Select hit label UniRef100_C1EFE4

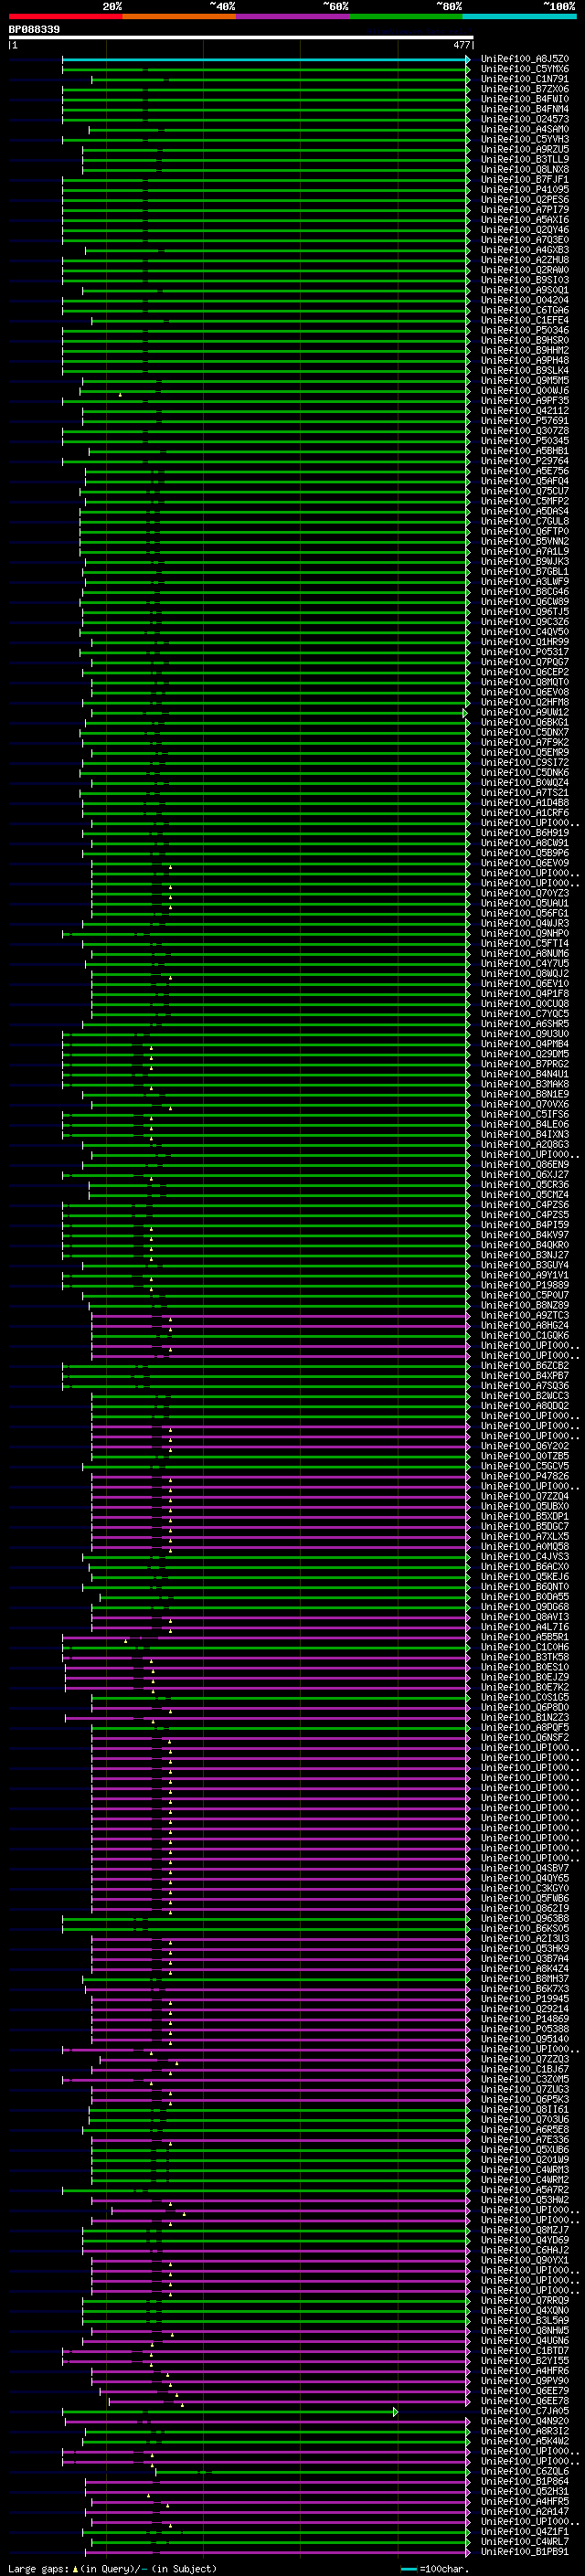(525, 320)
